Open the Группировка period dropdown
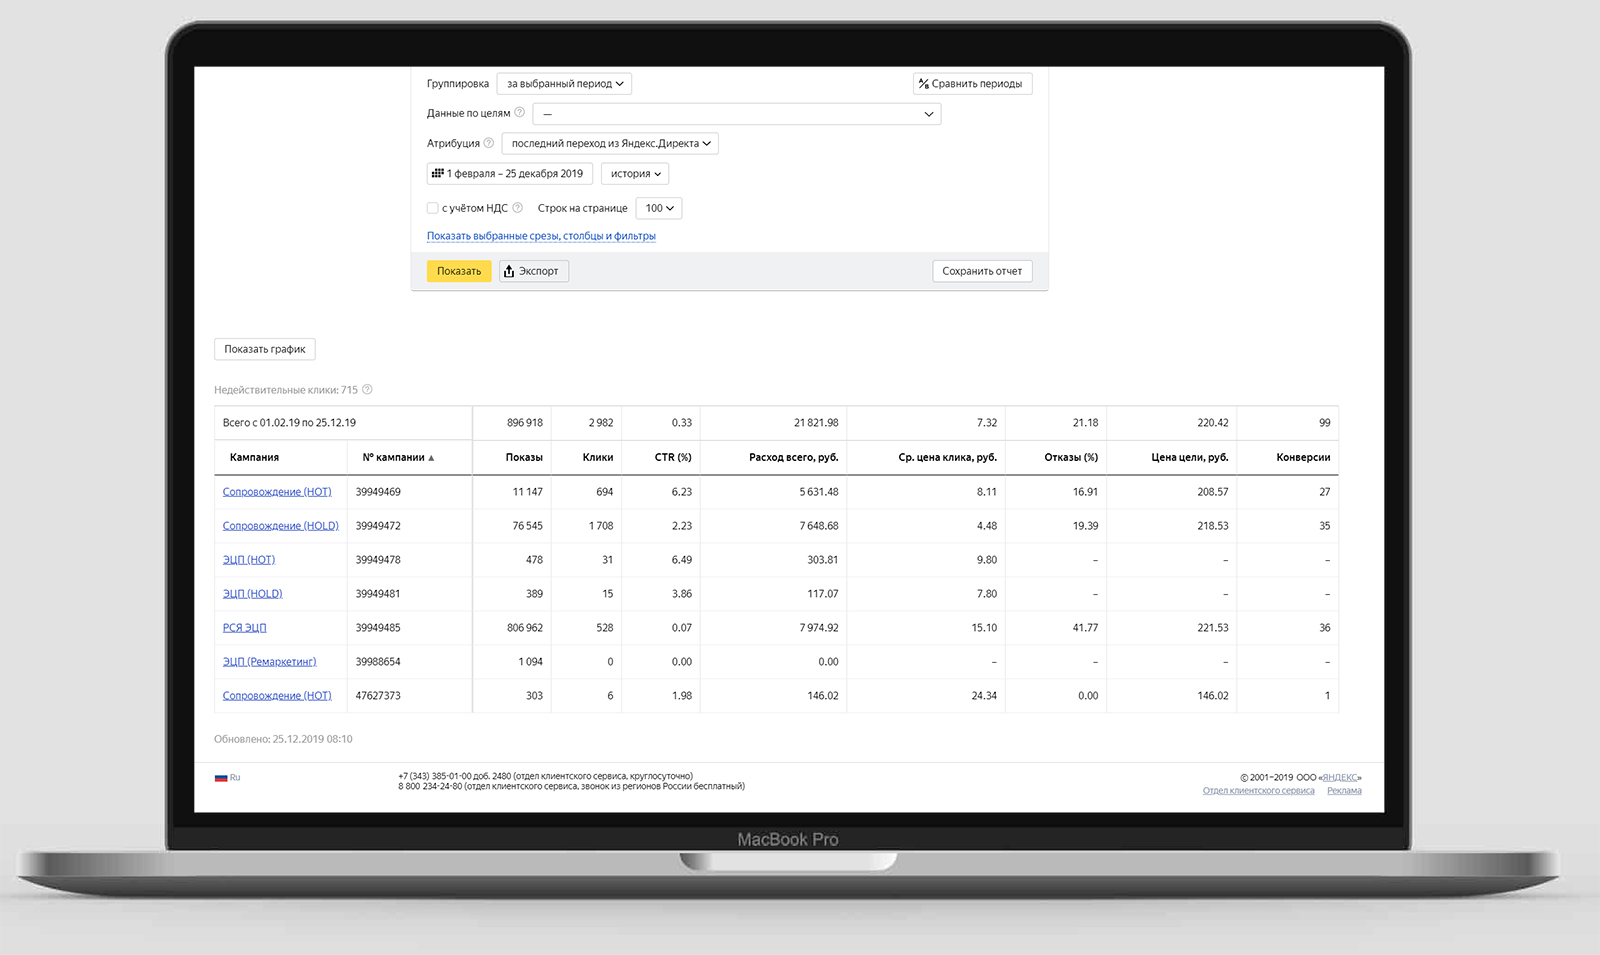The image size is (1600, 955). (x=564, y=84)
